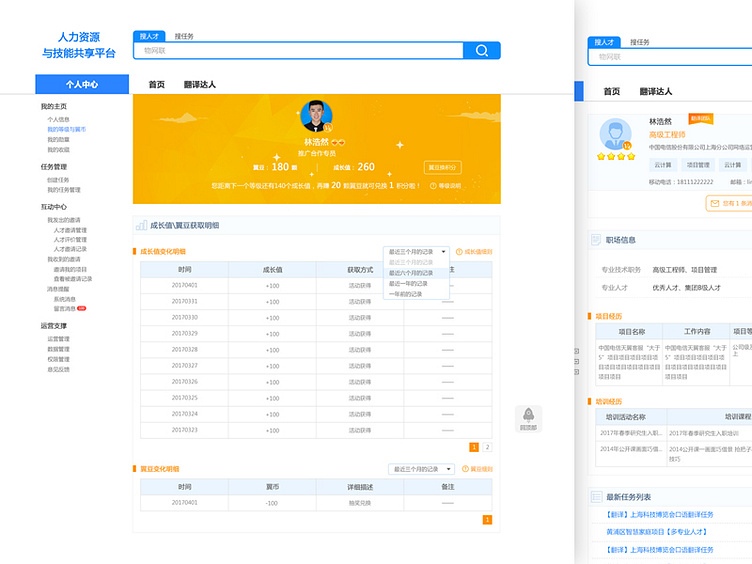Screen dimensions: 752x564
Task: Click page 1 under 翼豆变化明细 table
Action: [x=487, y=520]
